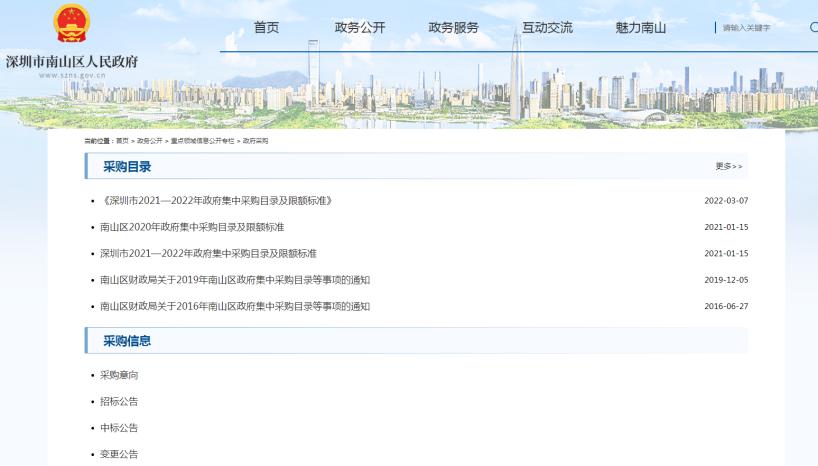Image resolution: width=818 pixels, height=466 pixels.
Task: Click the national emblem logo
Action: click(71, 23)
